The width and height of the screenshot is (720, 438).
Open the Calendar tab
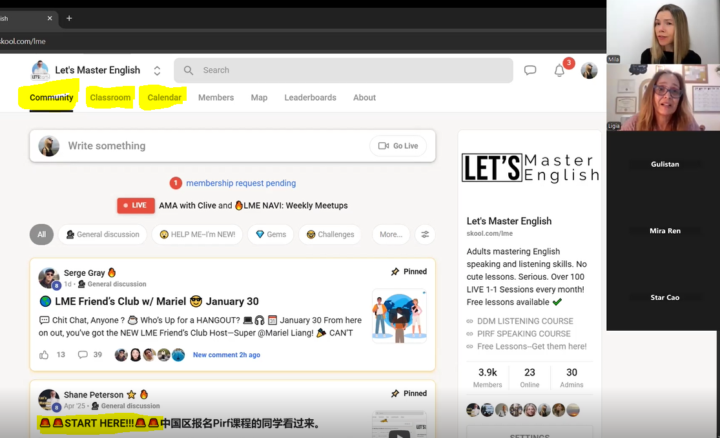click(164, 97)
